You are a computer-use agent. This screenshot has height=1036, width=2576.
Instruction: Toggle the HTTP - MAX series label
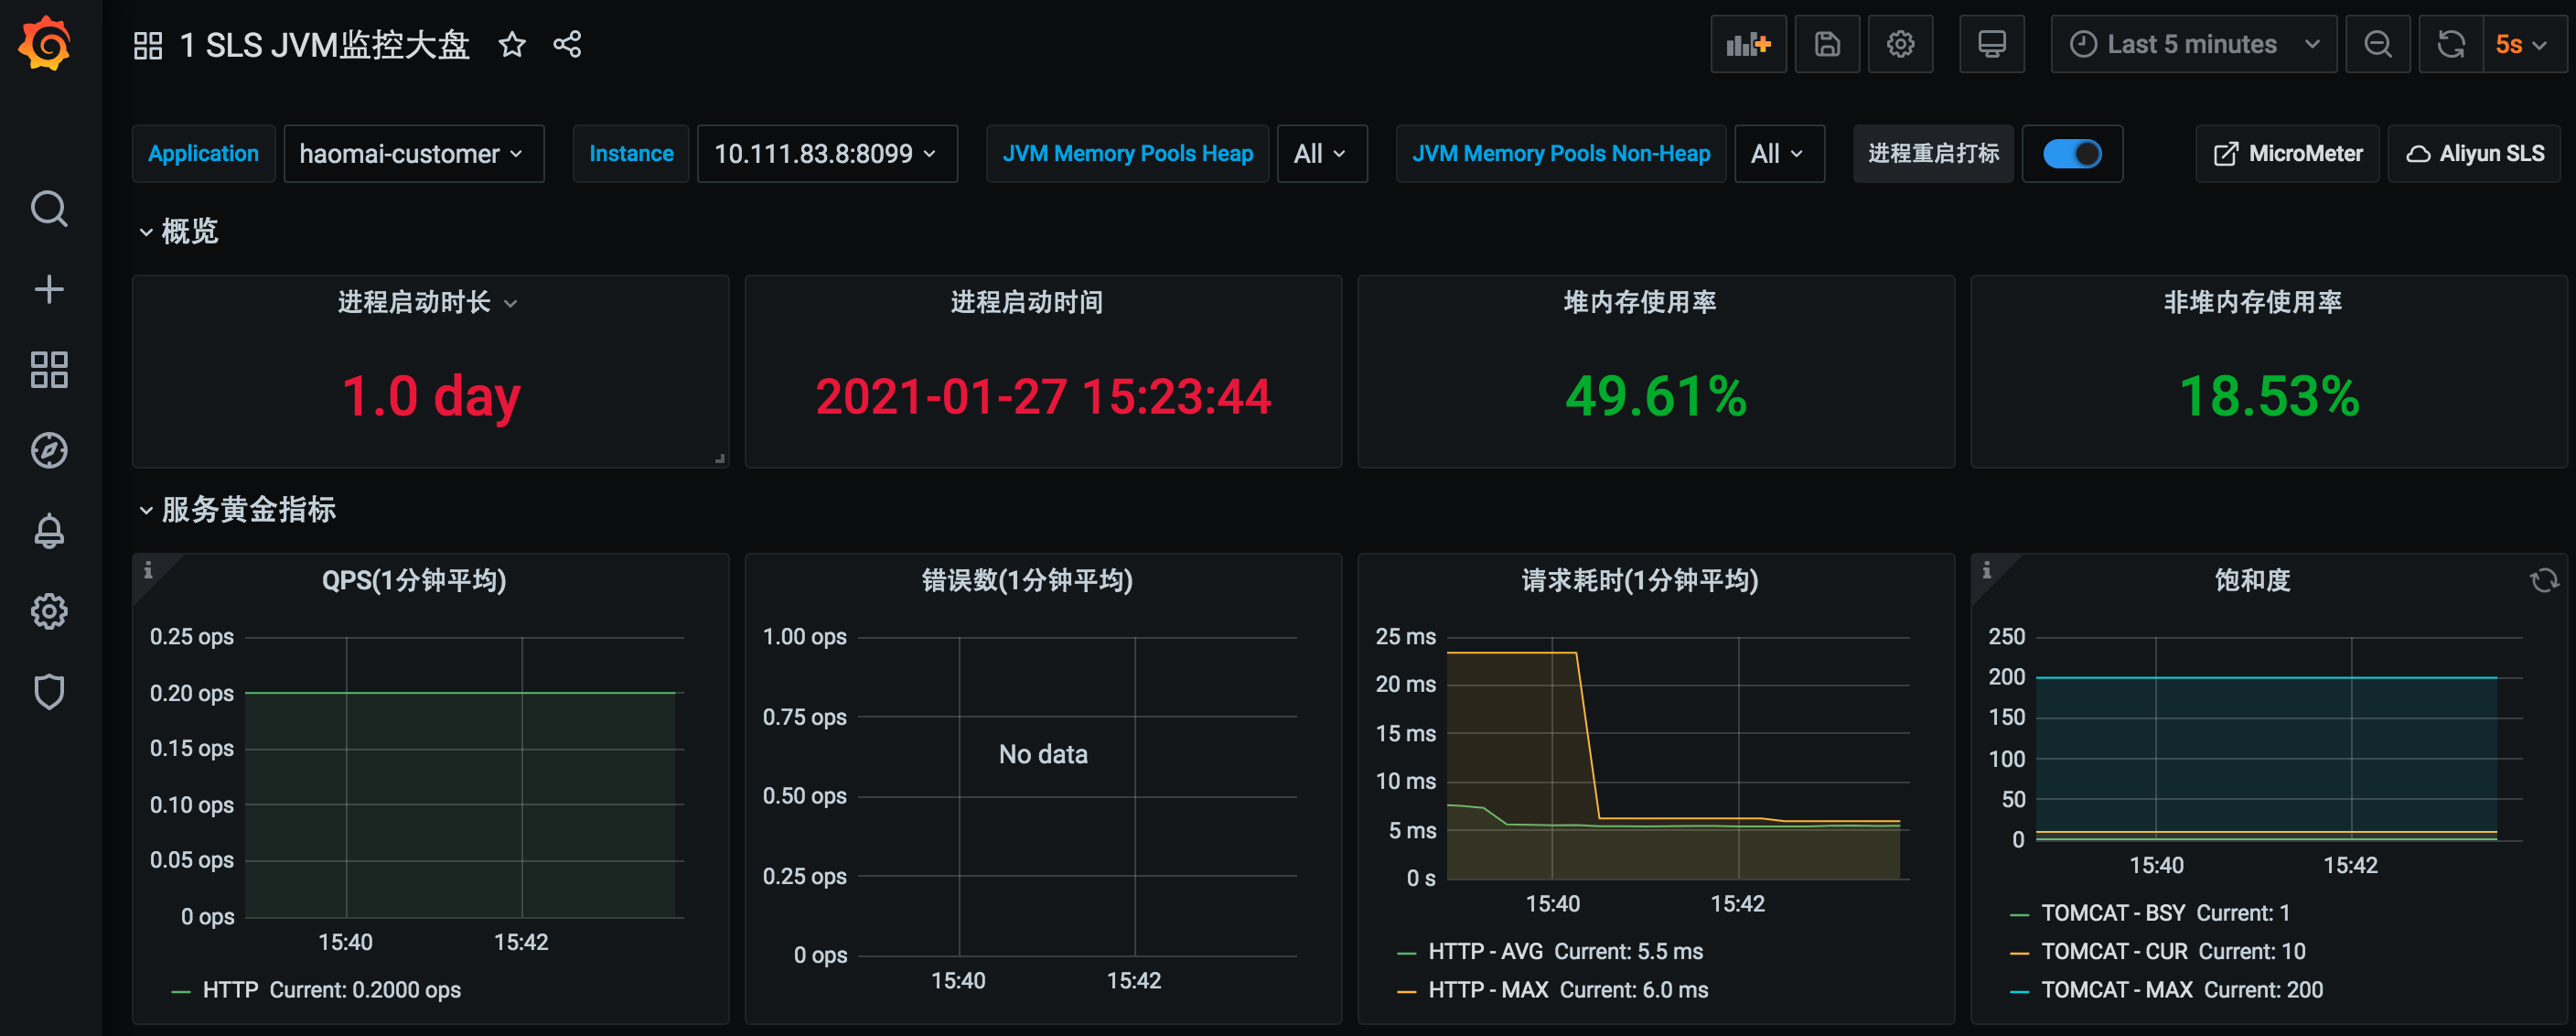tap(1488, 990)
